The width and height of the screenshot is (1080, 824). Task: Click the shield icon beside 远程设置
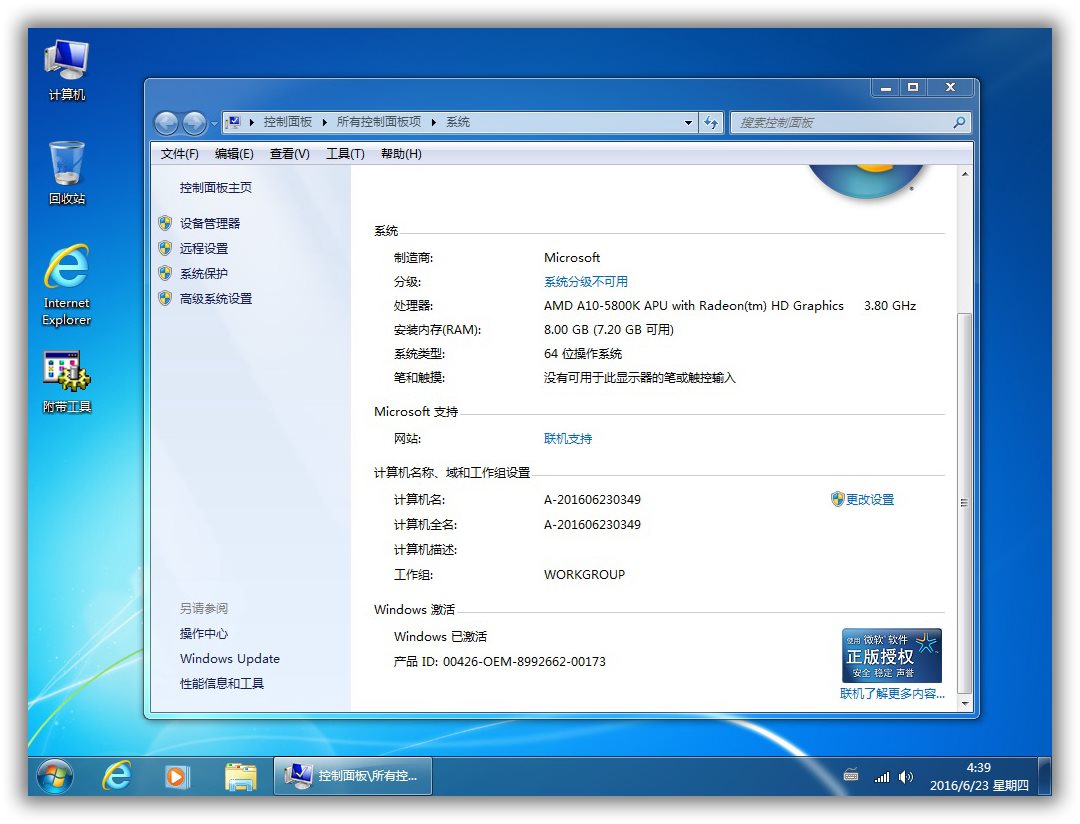click(165, 248)
